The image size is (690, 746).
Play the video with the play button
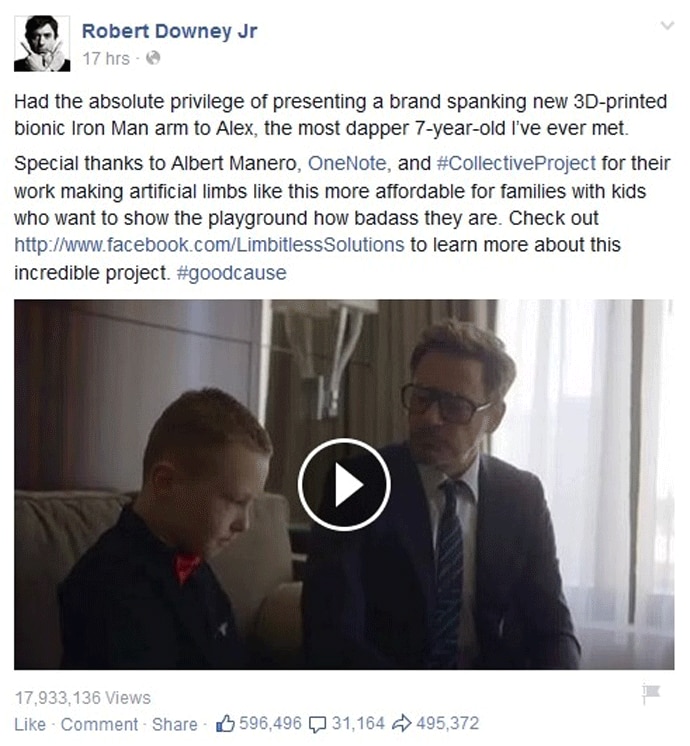pos(345,485)
